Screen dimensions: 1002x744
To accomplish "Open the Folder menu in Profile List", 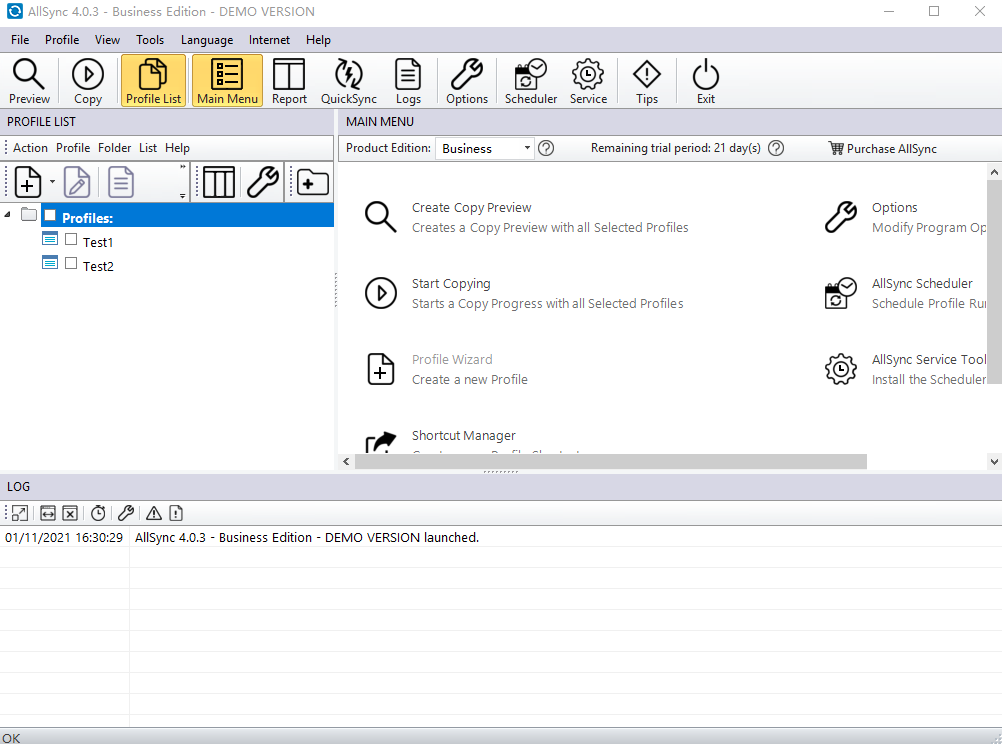I will (114, 148).
